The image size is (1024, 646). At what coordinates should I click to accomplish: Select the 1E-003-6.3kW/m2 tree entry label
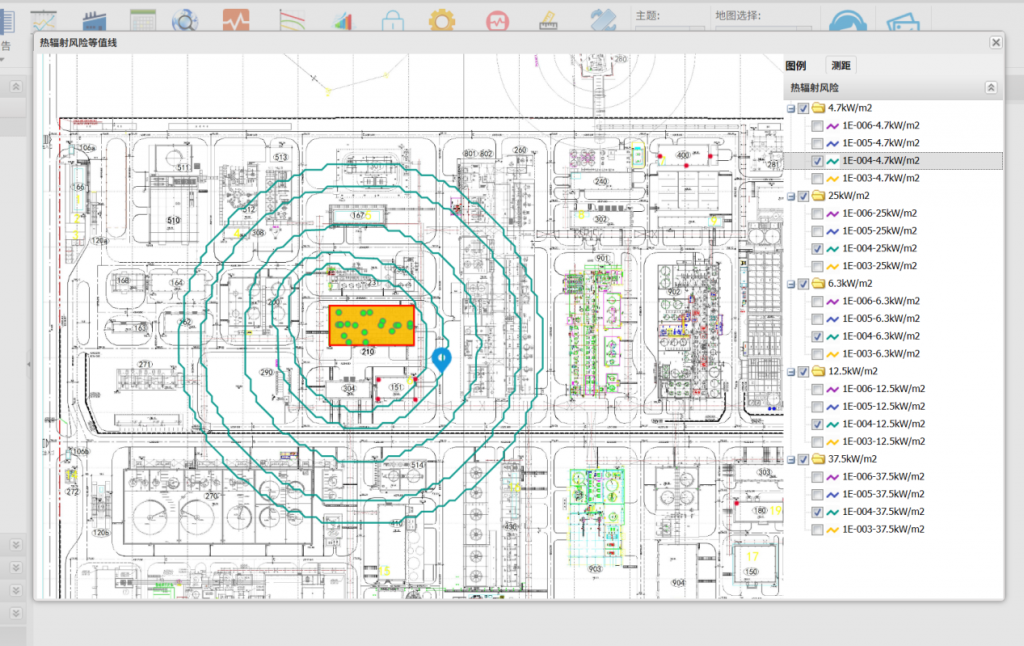(880, 354)
